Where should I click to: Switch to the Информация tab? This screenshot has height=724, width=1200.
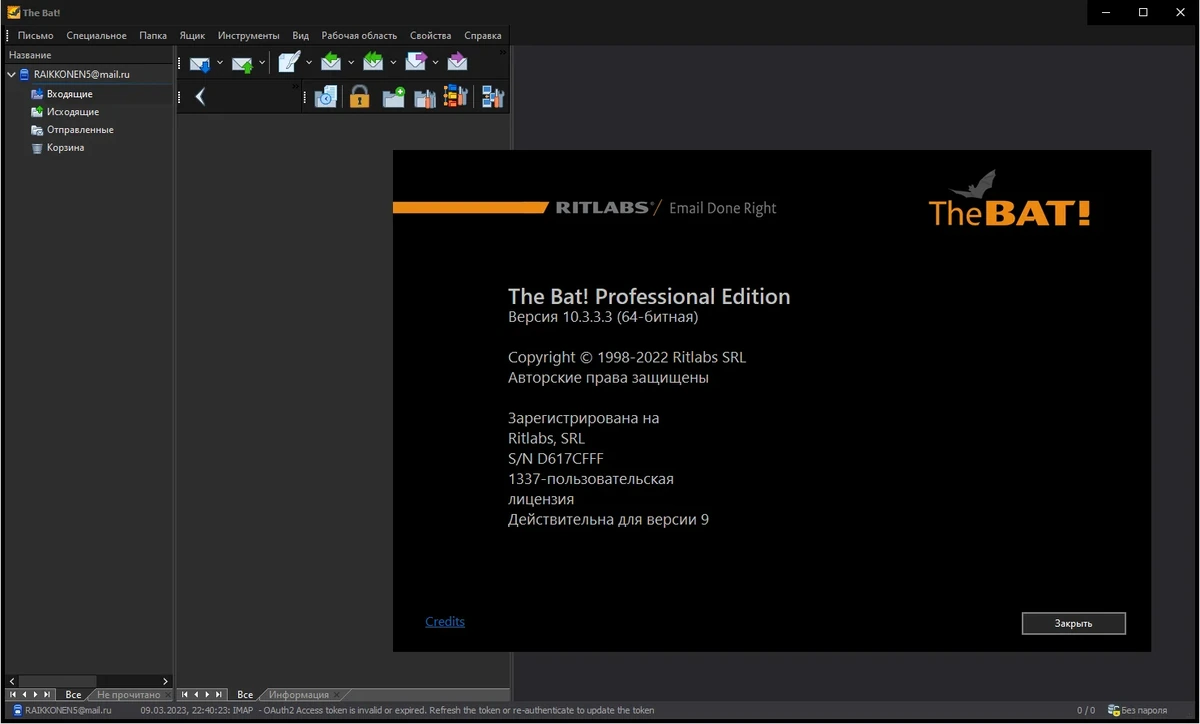coord(299,694)
